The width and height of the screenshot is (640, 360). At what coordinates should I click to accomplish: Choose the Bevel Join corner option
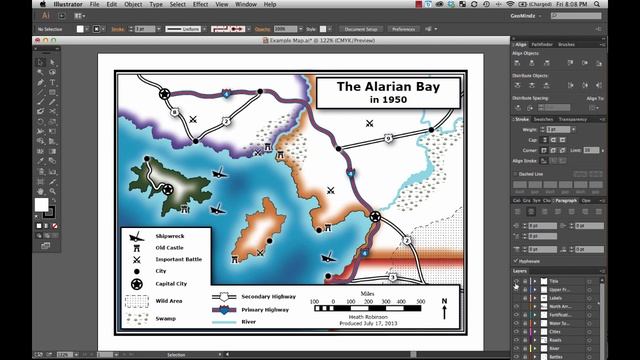(562, 150)
